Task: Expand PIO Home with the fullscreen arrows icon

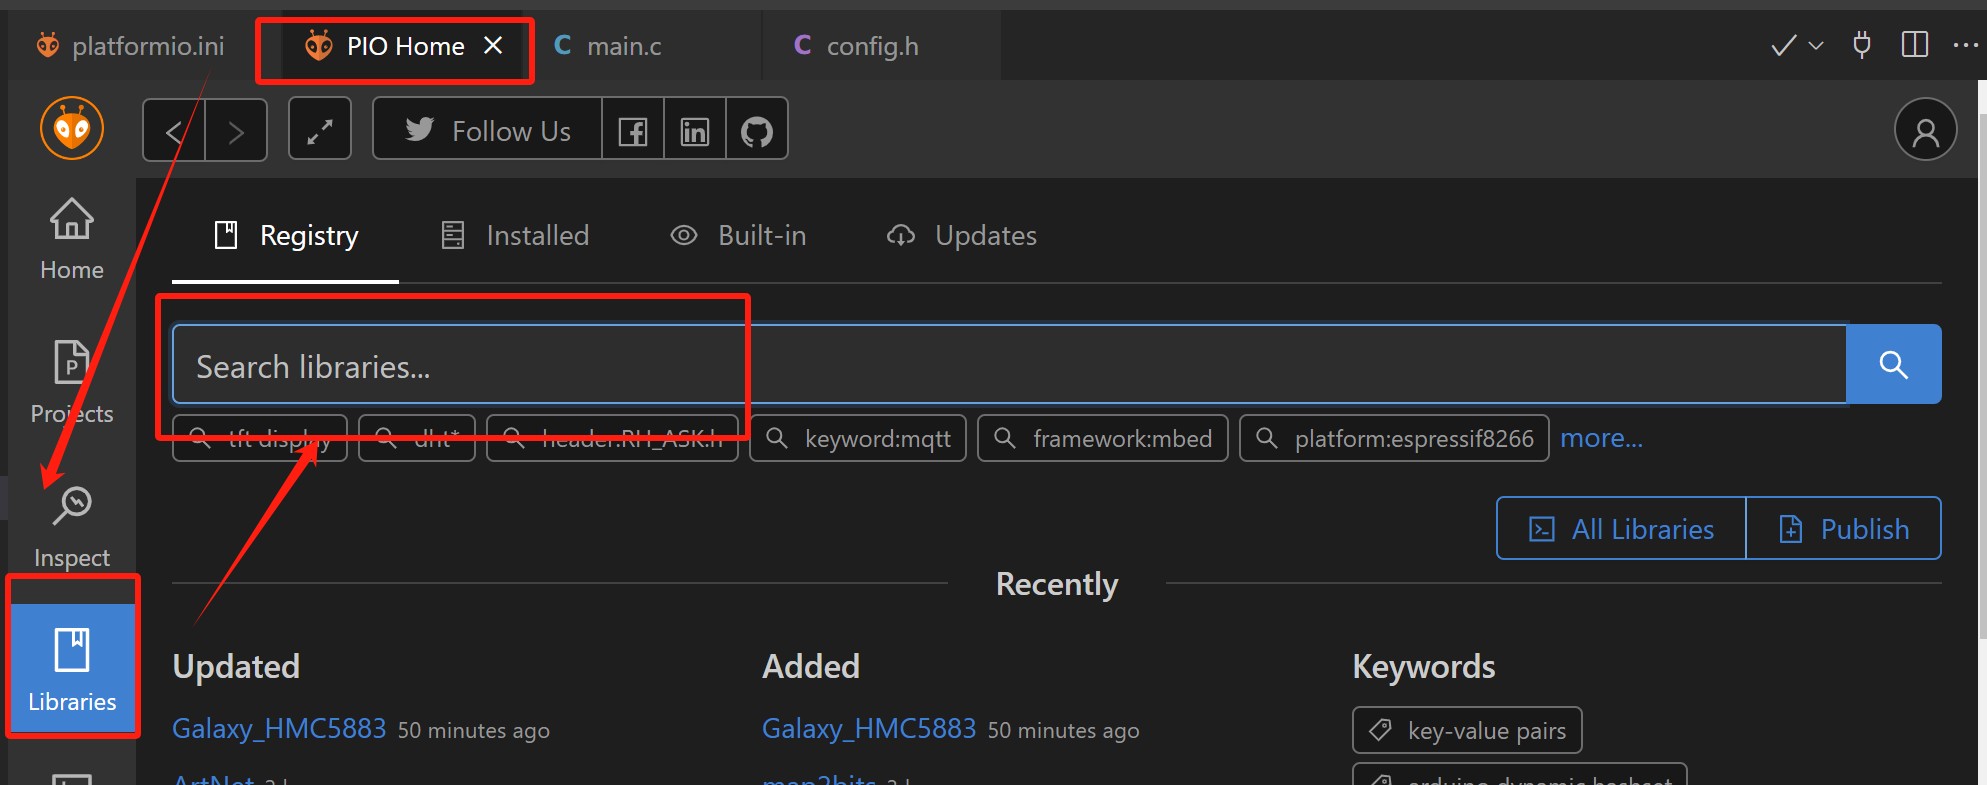Action: 320,129
